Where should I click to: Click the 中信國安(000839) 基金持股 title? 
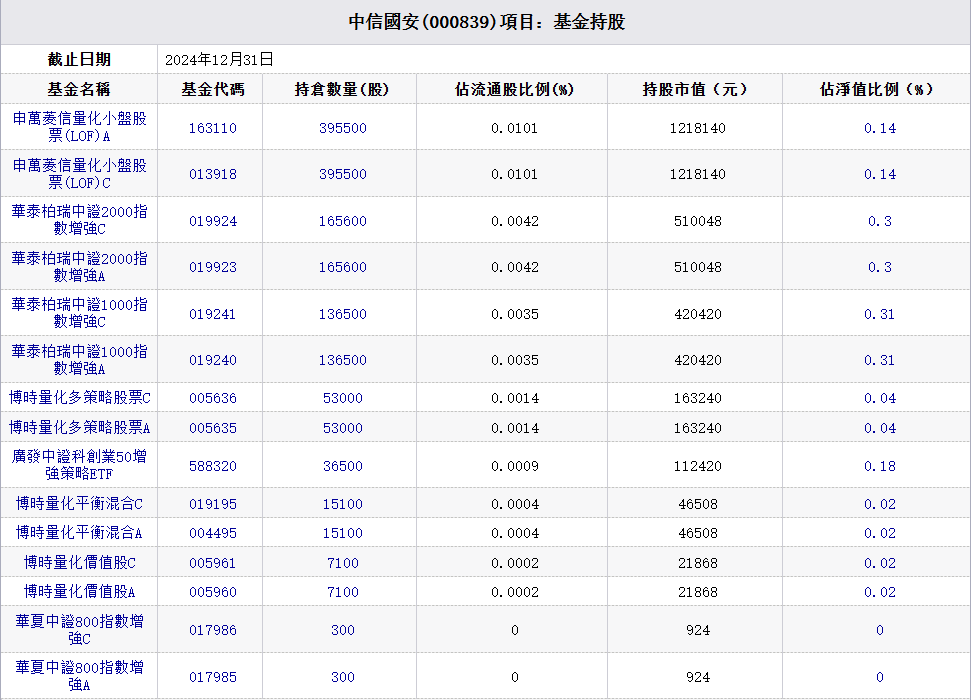pyautogui.click(x=487, y=22)
